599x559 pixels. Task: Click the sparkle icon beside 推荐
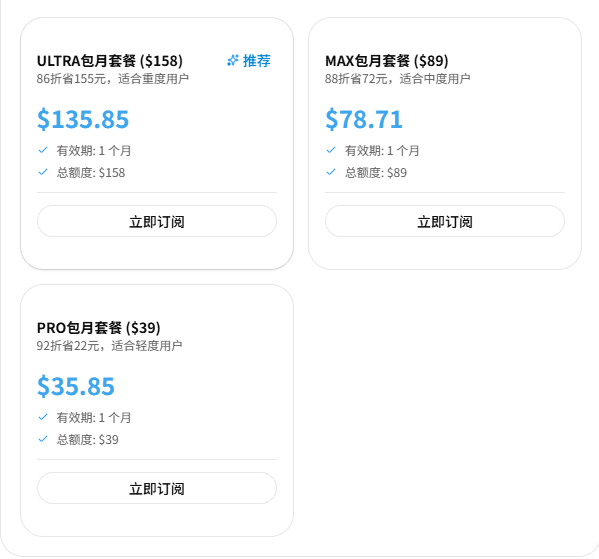(233, 60)
